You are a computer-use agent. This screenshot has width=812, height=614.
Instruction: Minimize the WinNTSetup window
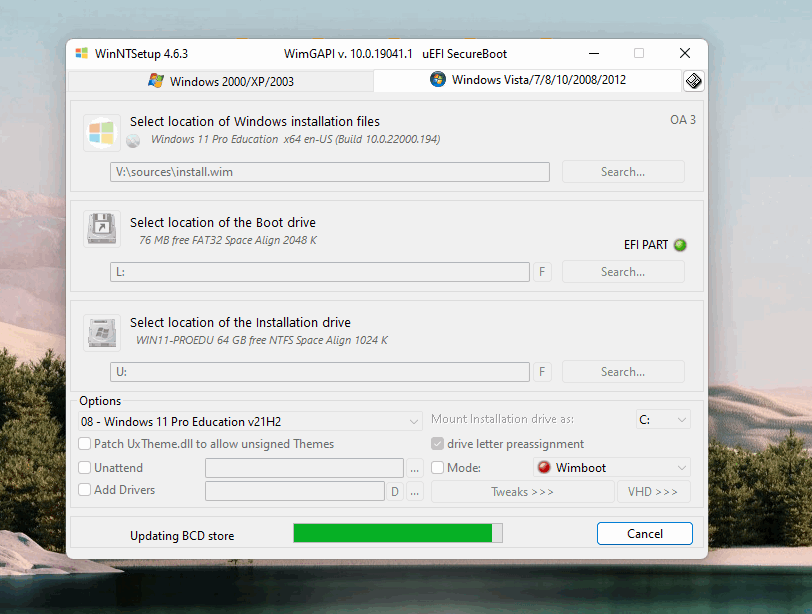pyautogui.click(x=594, y=53)
